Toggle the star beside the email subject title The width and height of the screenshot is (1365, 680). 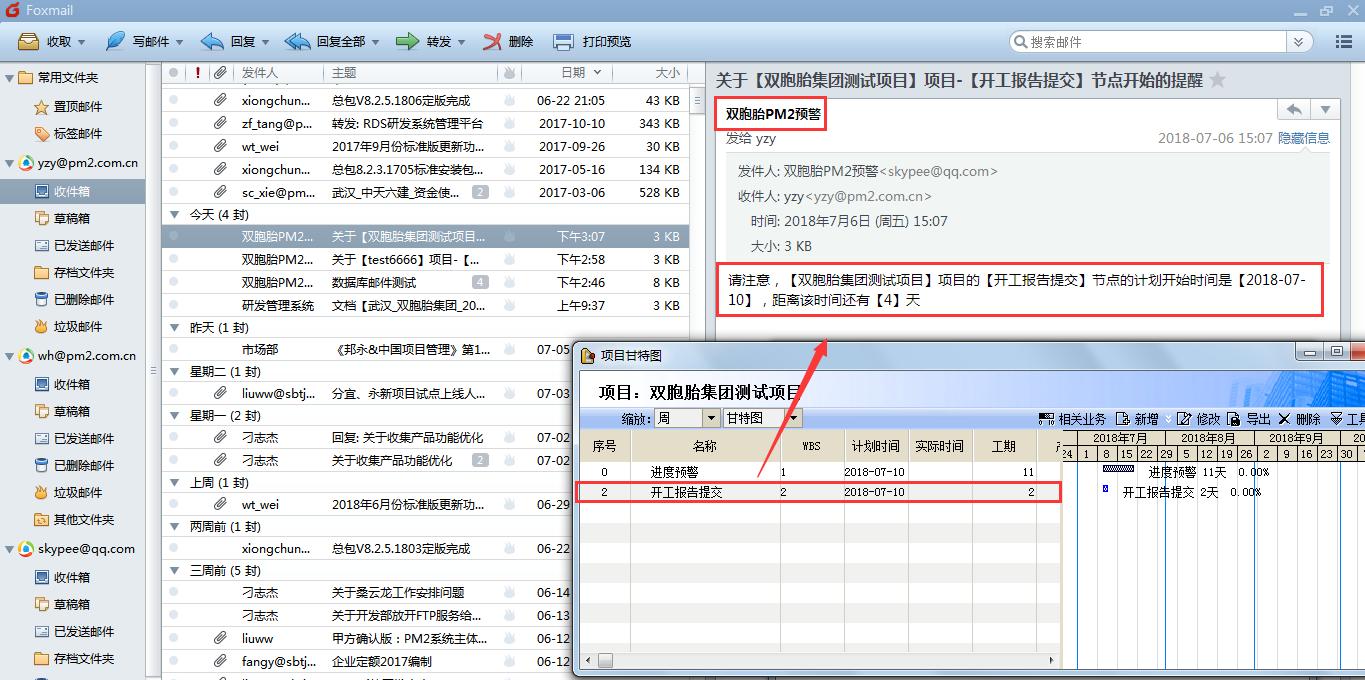coord(1217,80)
